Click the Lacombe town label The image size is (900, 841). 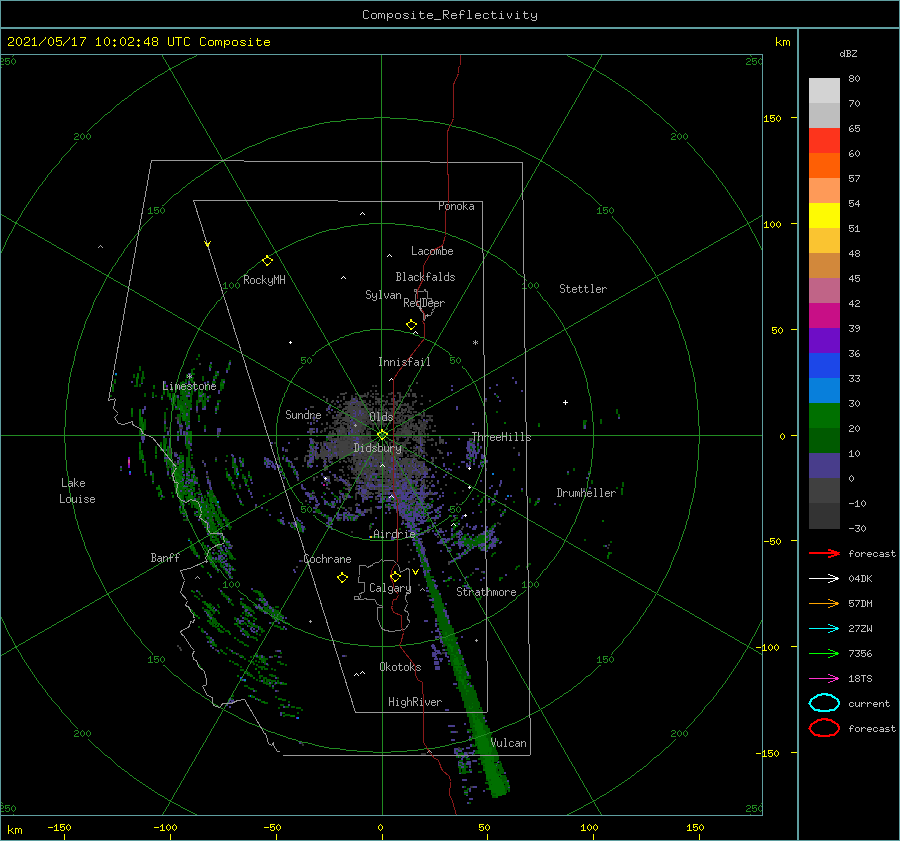coord(432,251)
